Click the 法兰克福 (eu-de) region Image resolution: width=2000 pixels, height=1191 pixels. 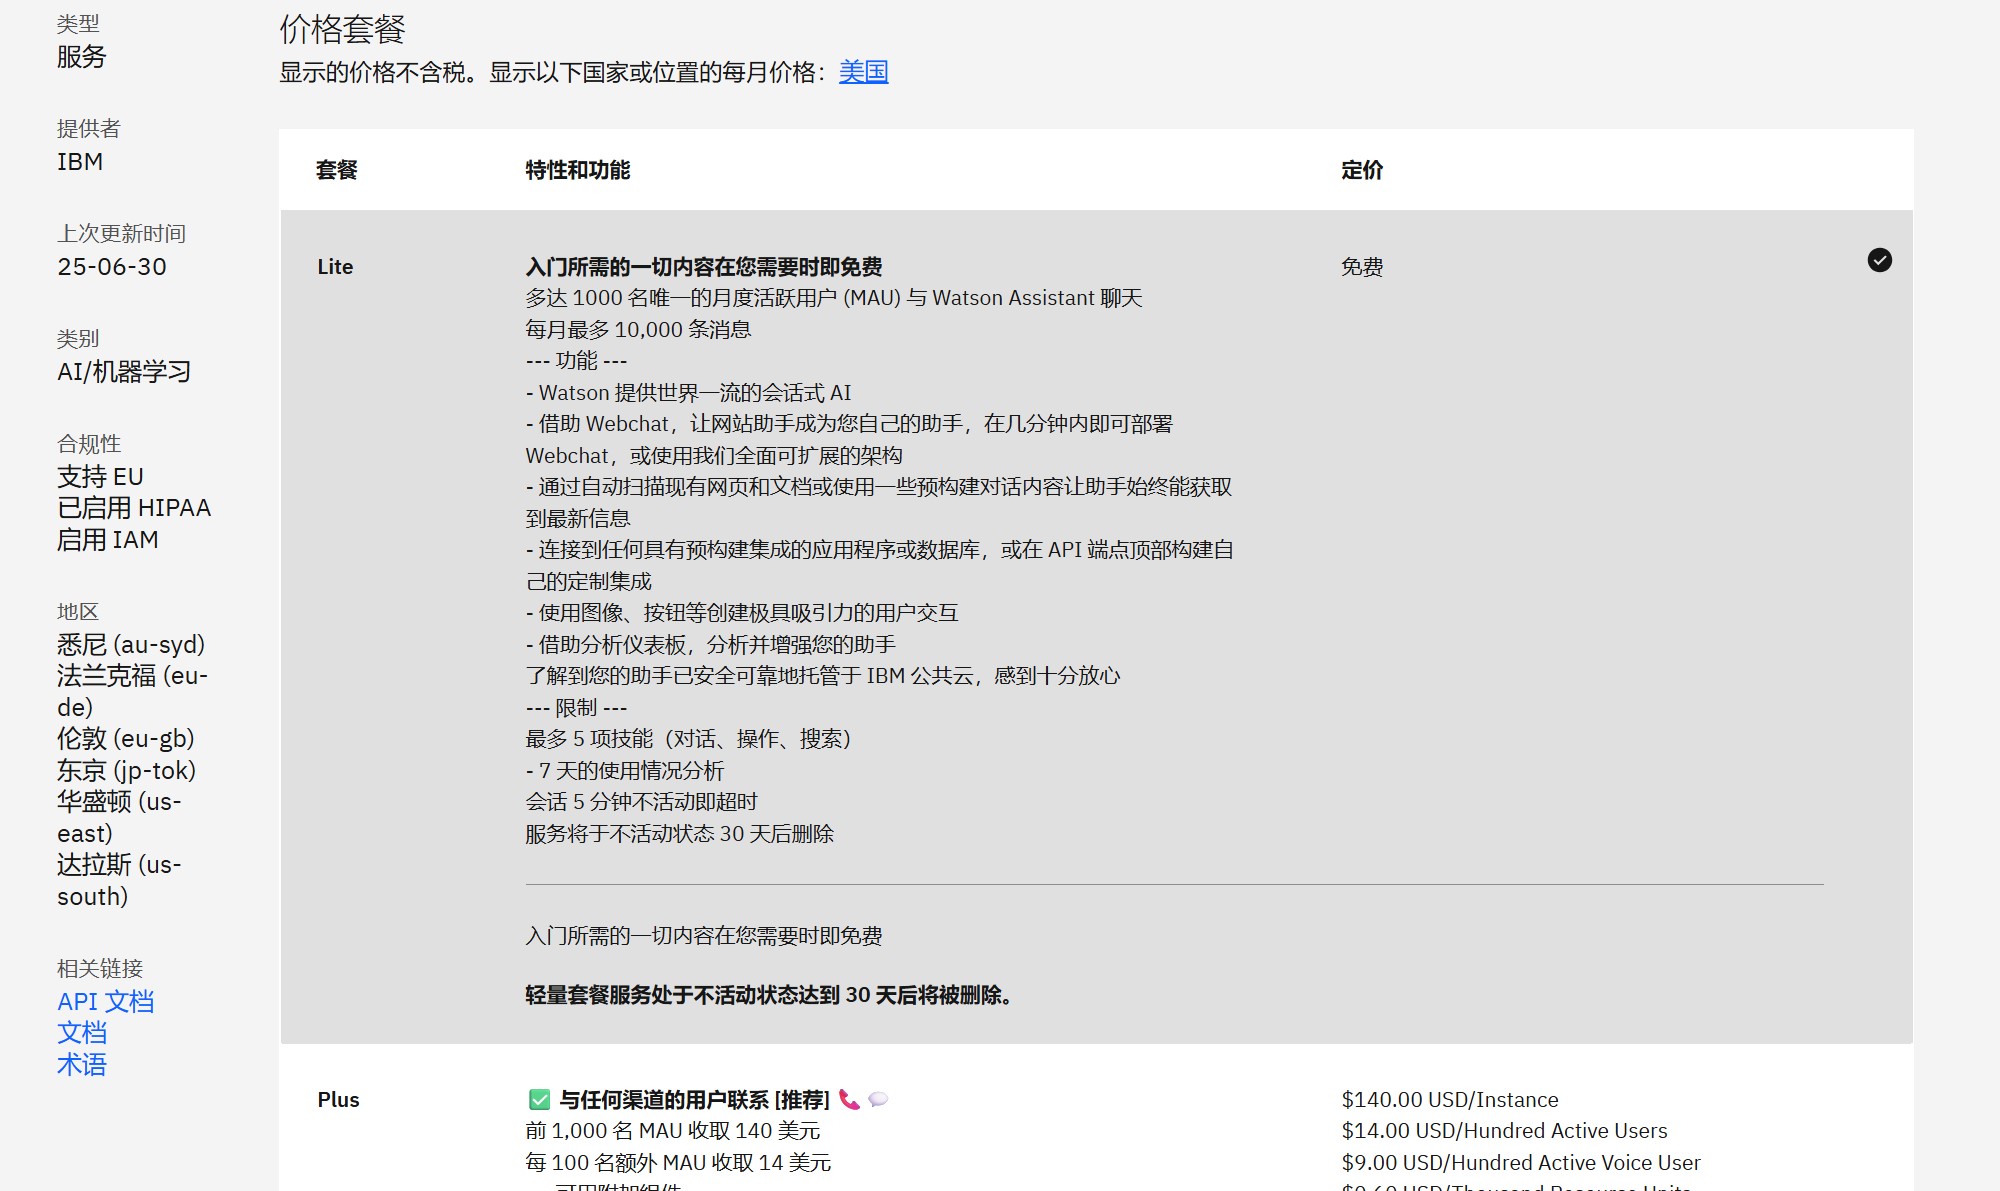132,691
